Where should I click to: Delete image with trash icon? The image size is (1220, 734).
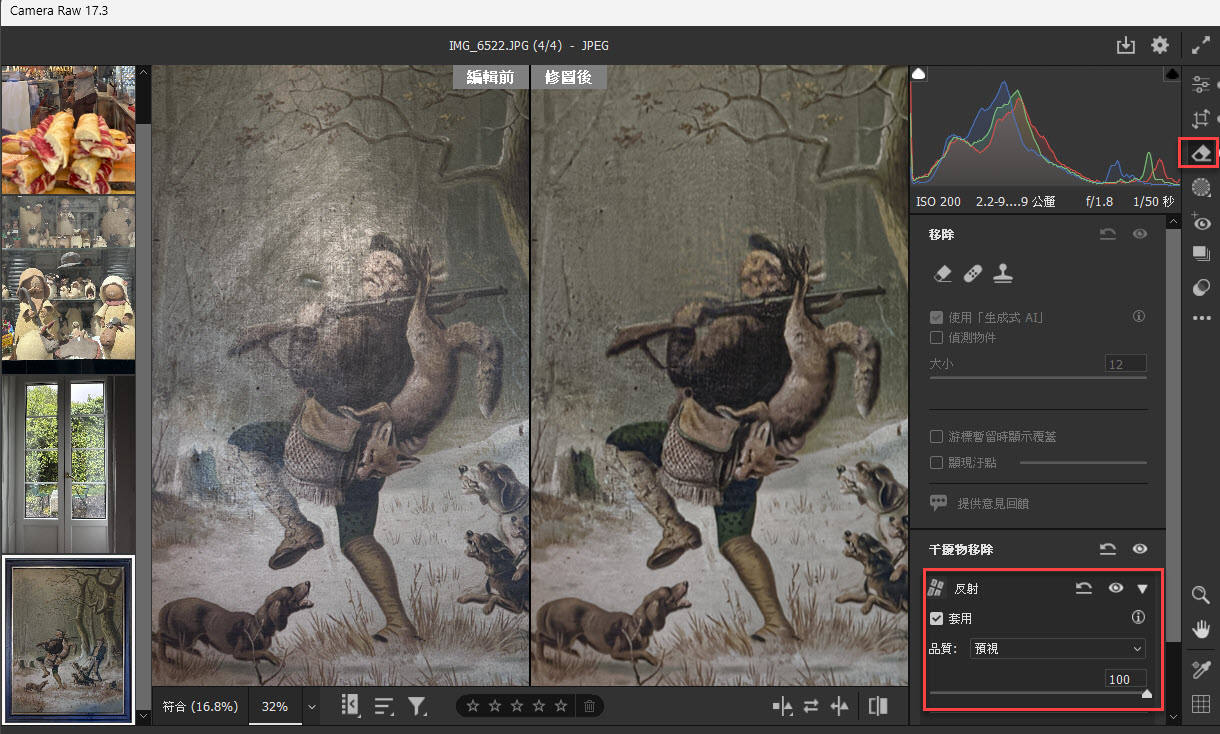point(590,706)
